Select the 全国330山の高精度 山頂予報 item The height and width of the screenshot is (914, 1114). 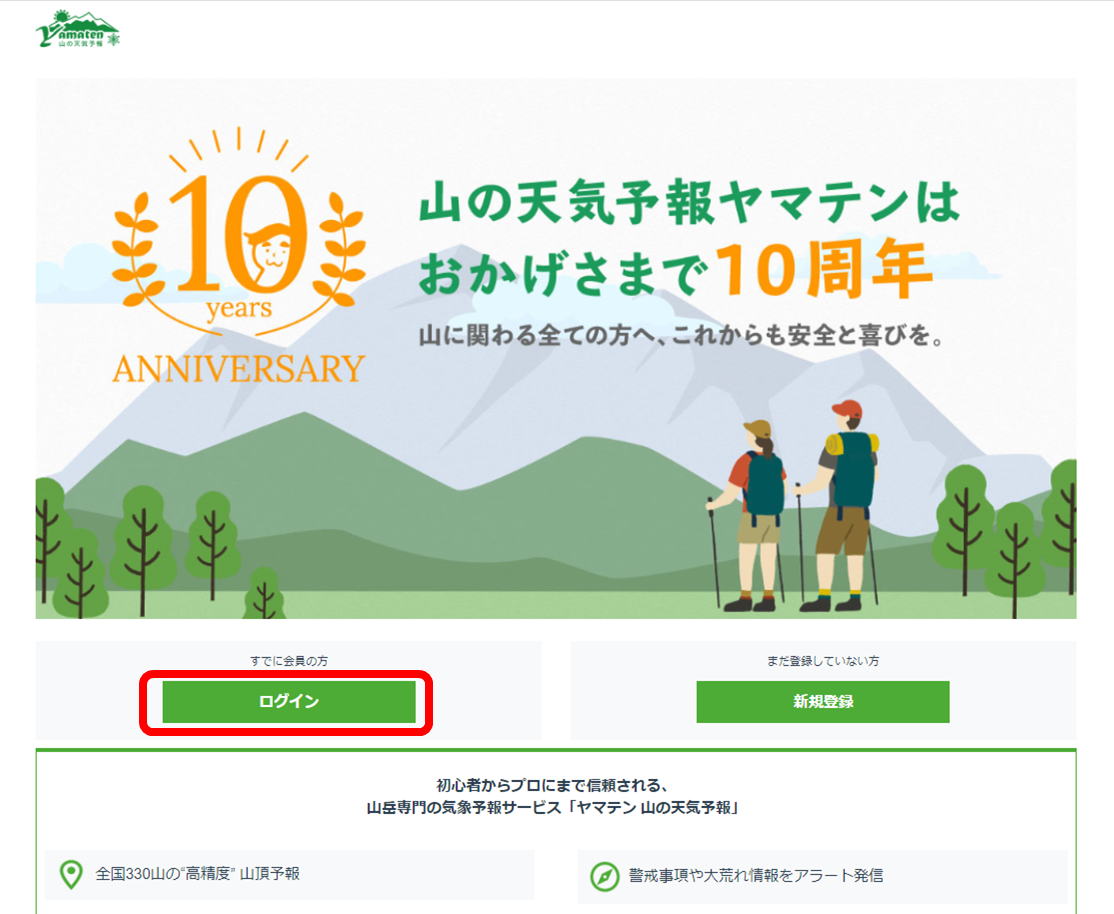tap(289, 875)
